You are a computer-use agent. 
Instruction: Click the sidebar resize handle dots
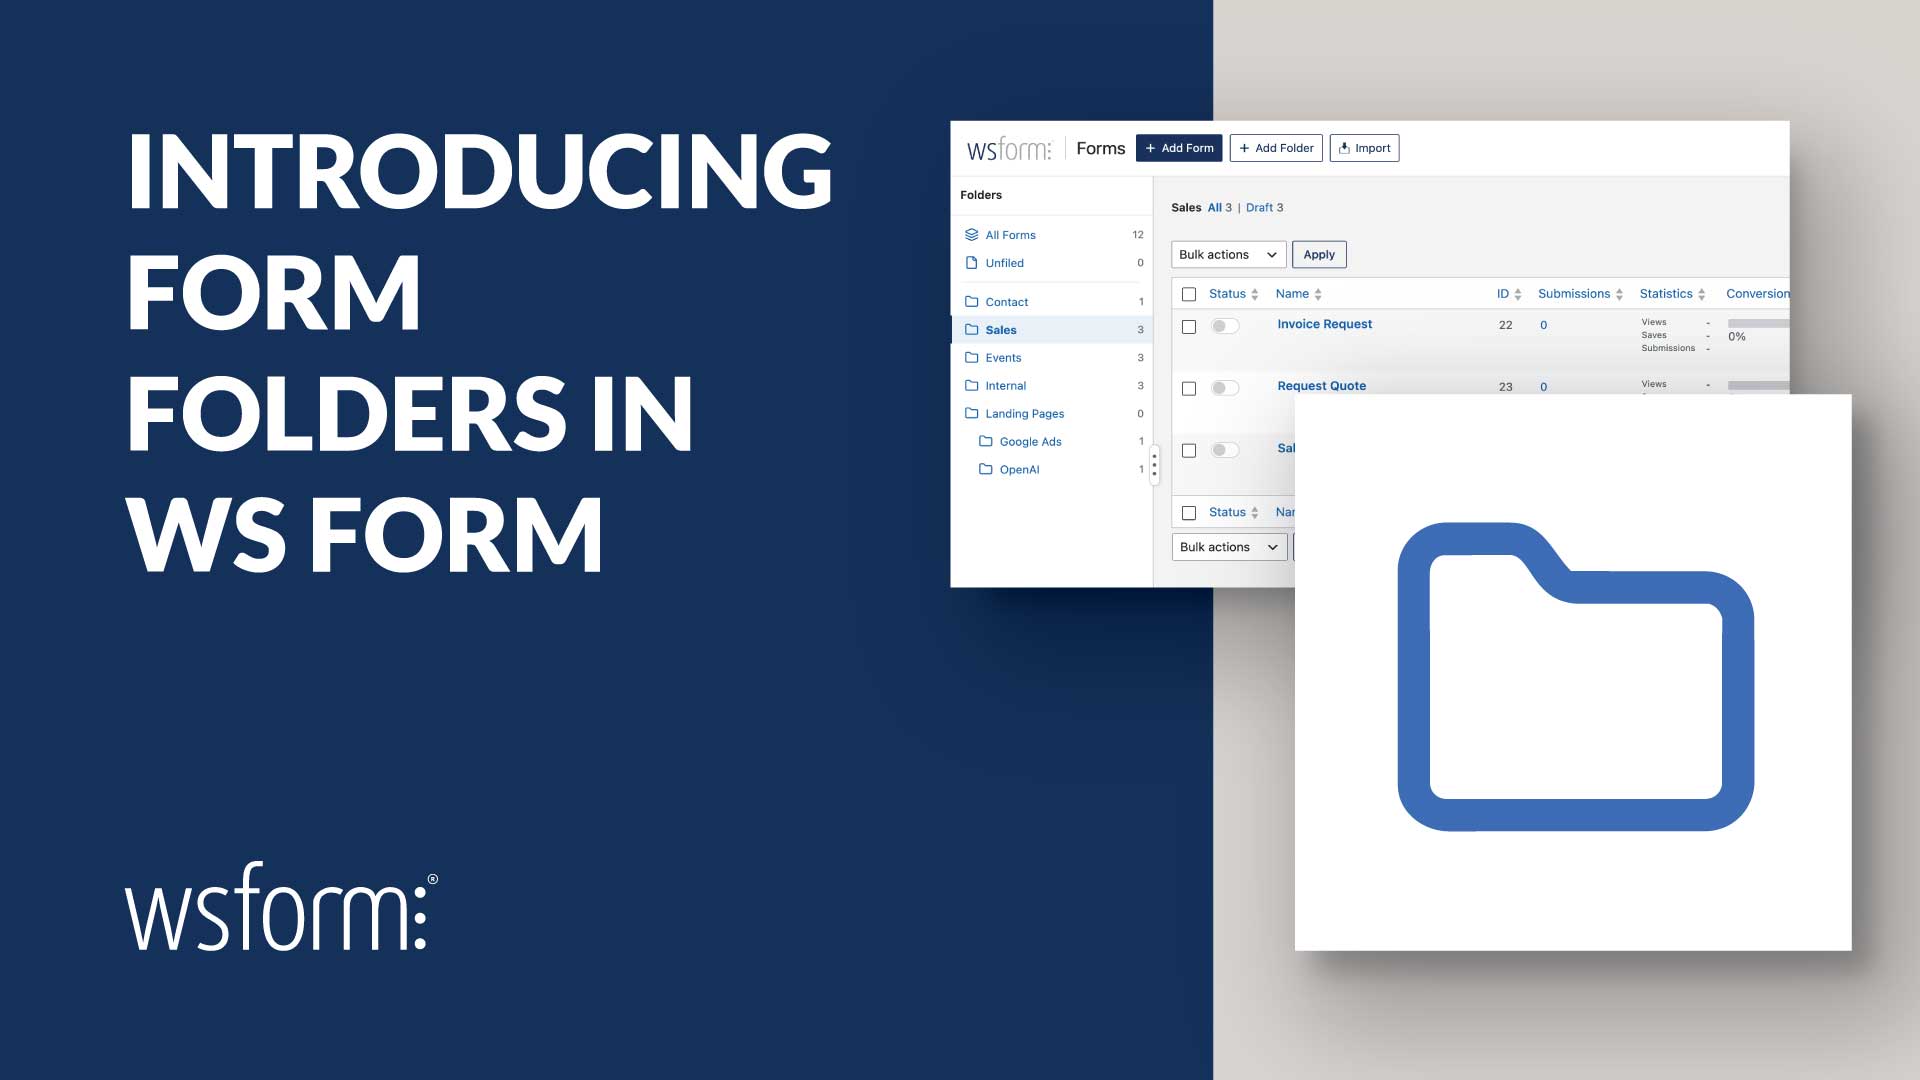tap(1154, 465)
